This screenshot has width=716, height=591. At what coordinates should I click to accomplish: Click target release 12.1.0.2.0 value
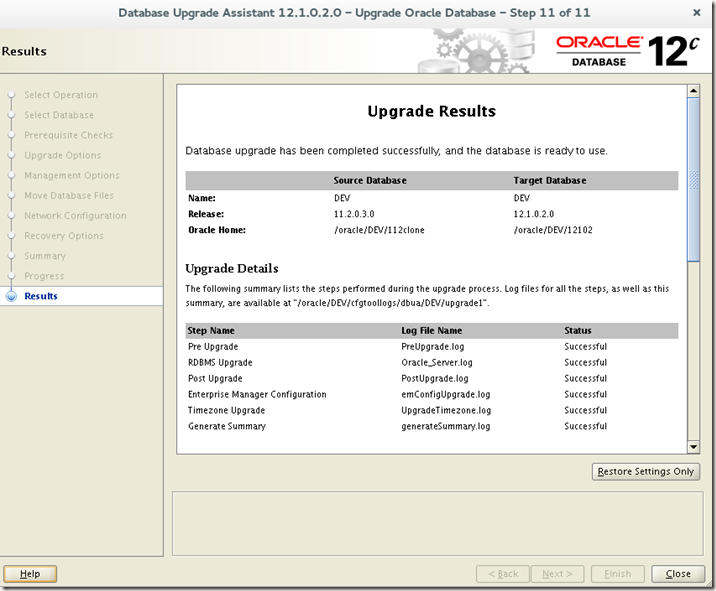(534, 214)
